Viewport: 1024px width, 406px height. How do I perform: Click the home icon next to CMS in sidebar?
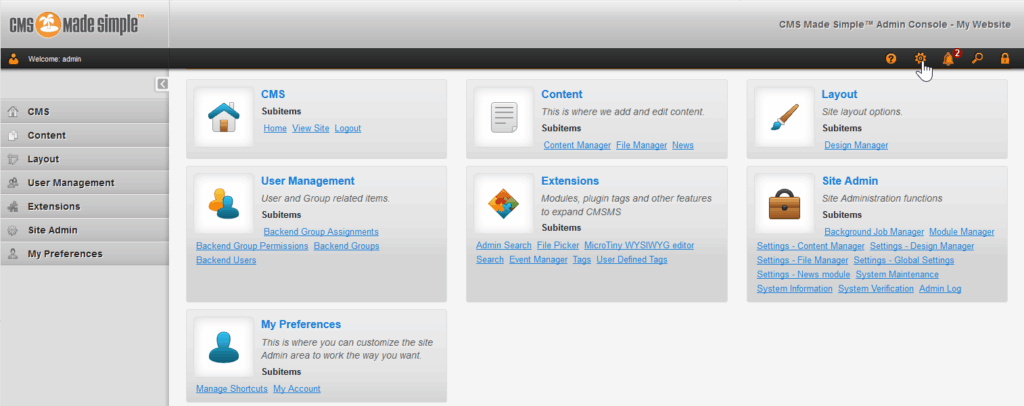pyautogui.click(x=12, y=112)
